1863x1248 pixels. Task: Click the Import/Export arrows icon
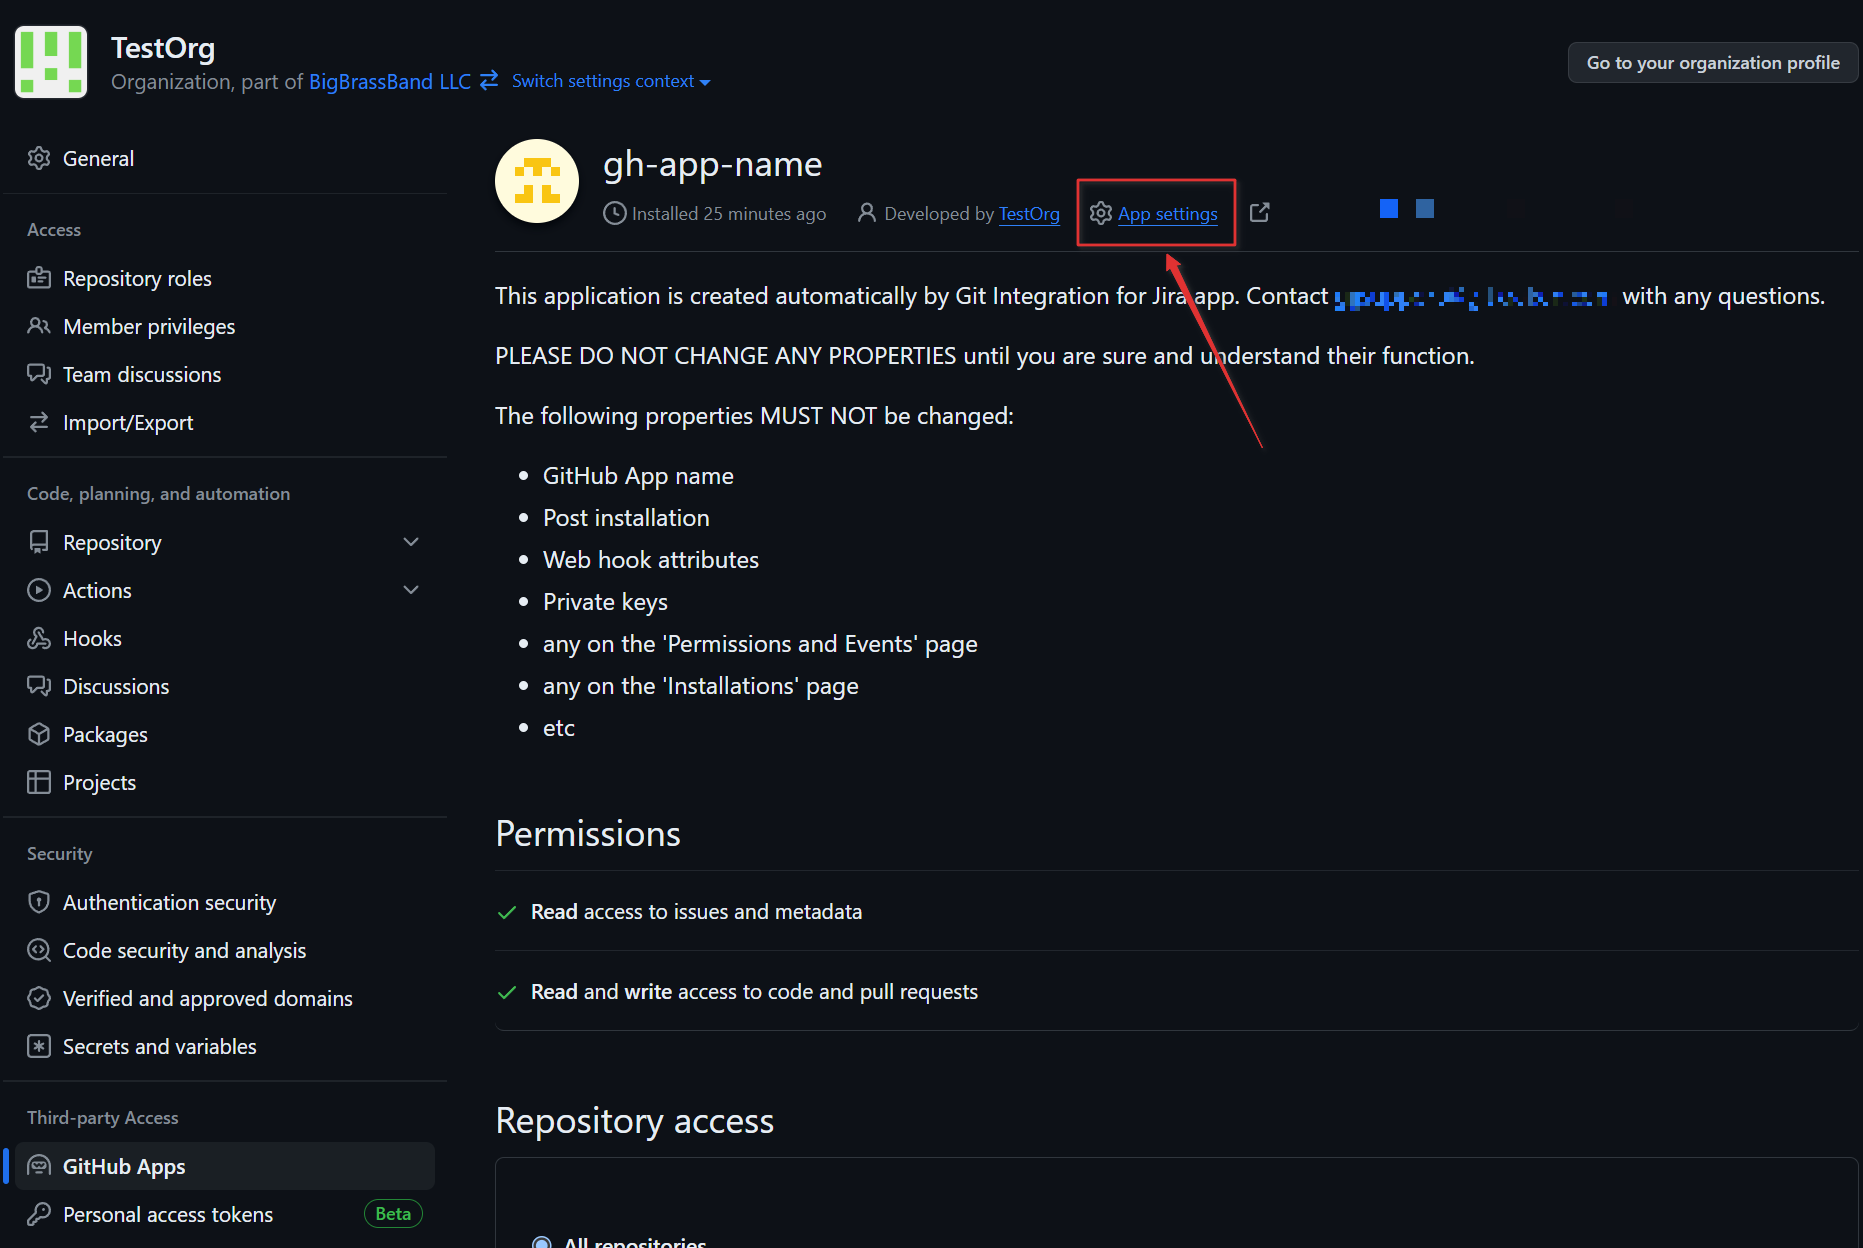[39, 422]
